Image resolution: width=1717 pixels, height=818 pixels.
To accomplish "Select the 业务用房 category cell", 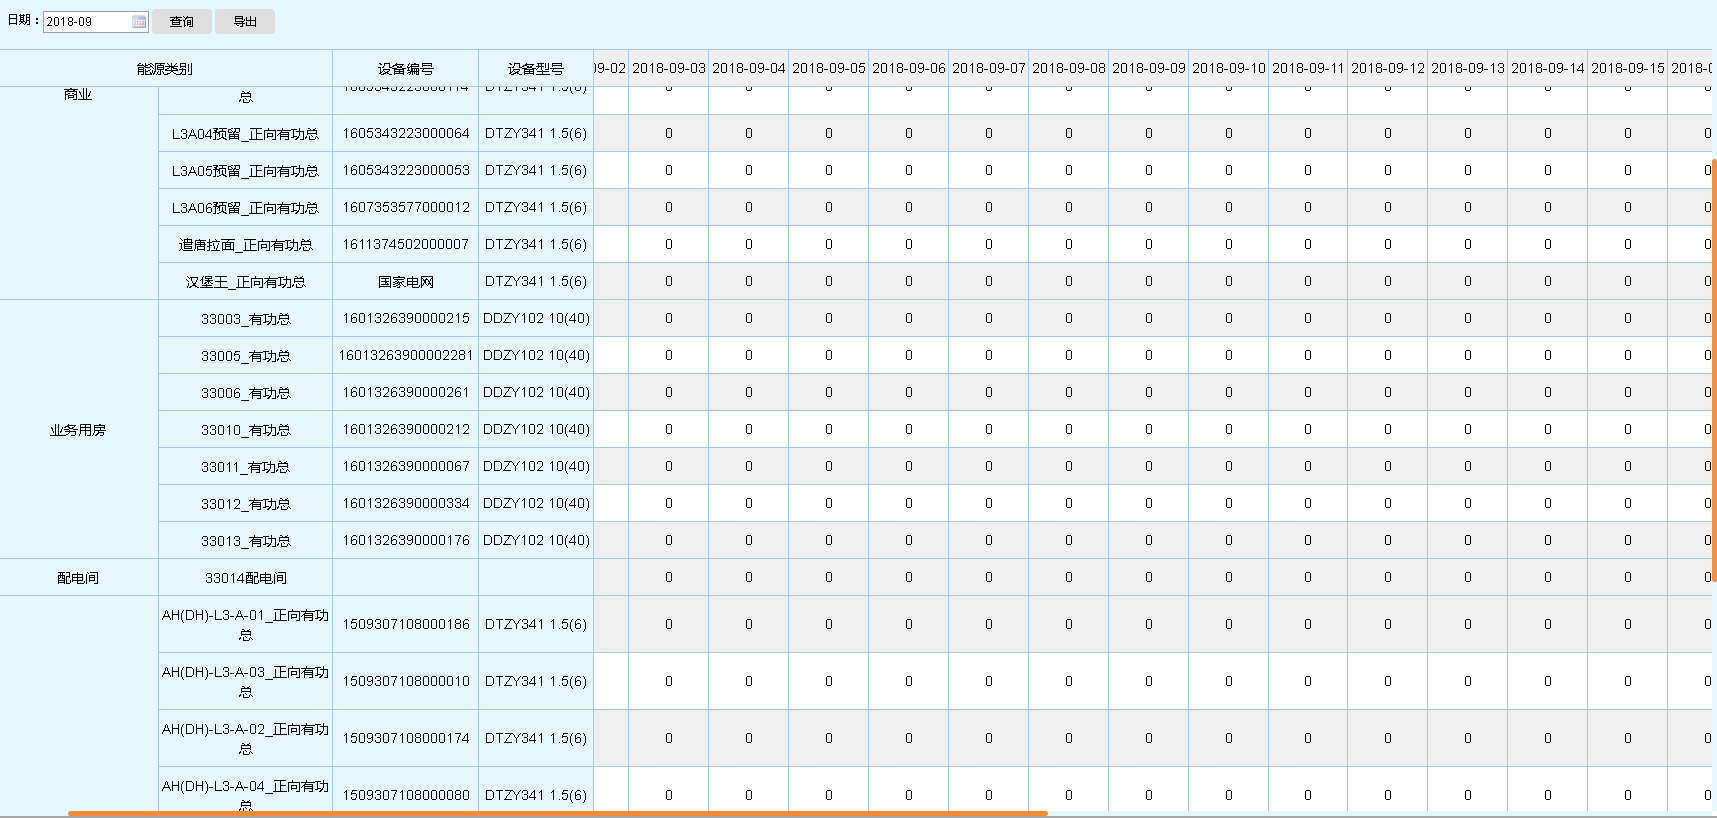I will click(x=78, y=430).
